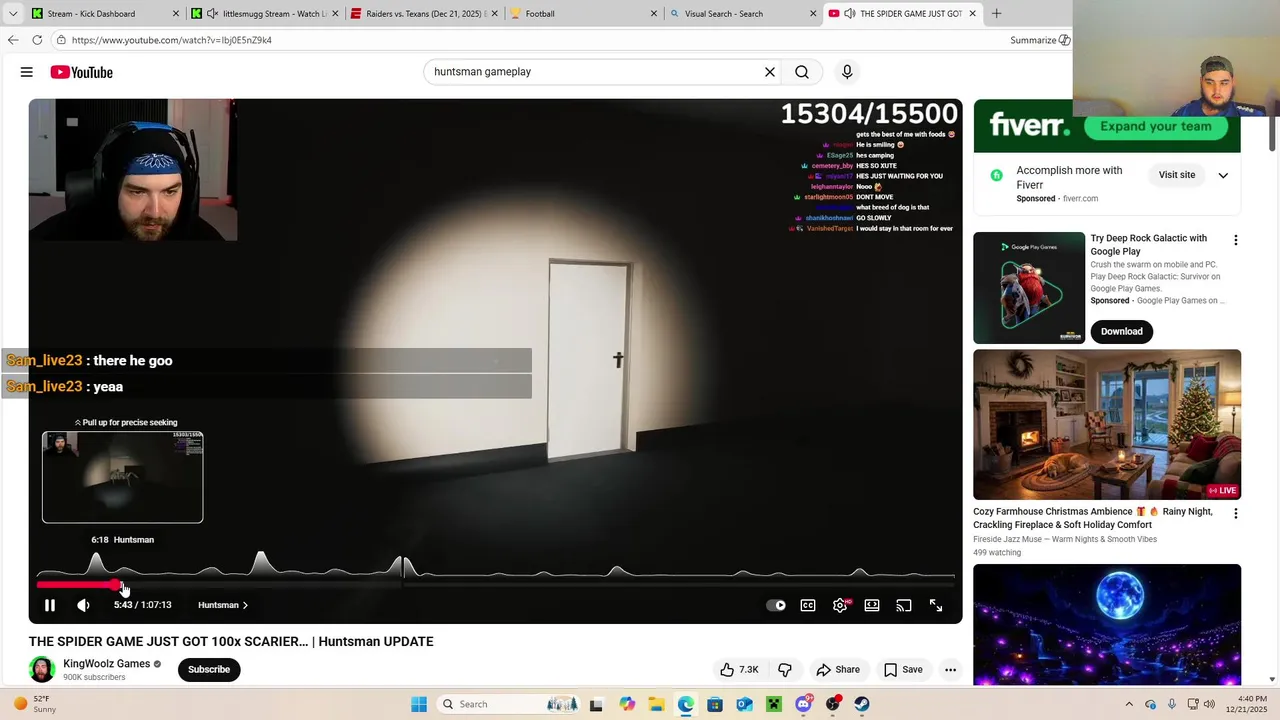This screenshot has width=1280, height=720.
Task: Search with voice microphone
Action: point(847,72)
